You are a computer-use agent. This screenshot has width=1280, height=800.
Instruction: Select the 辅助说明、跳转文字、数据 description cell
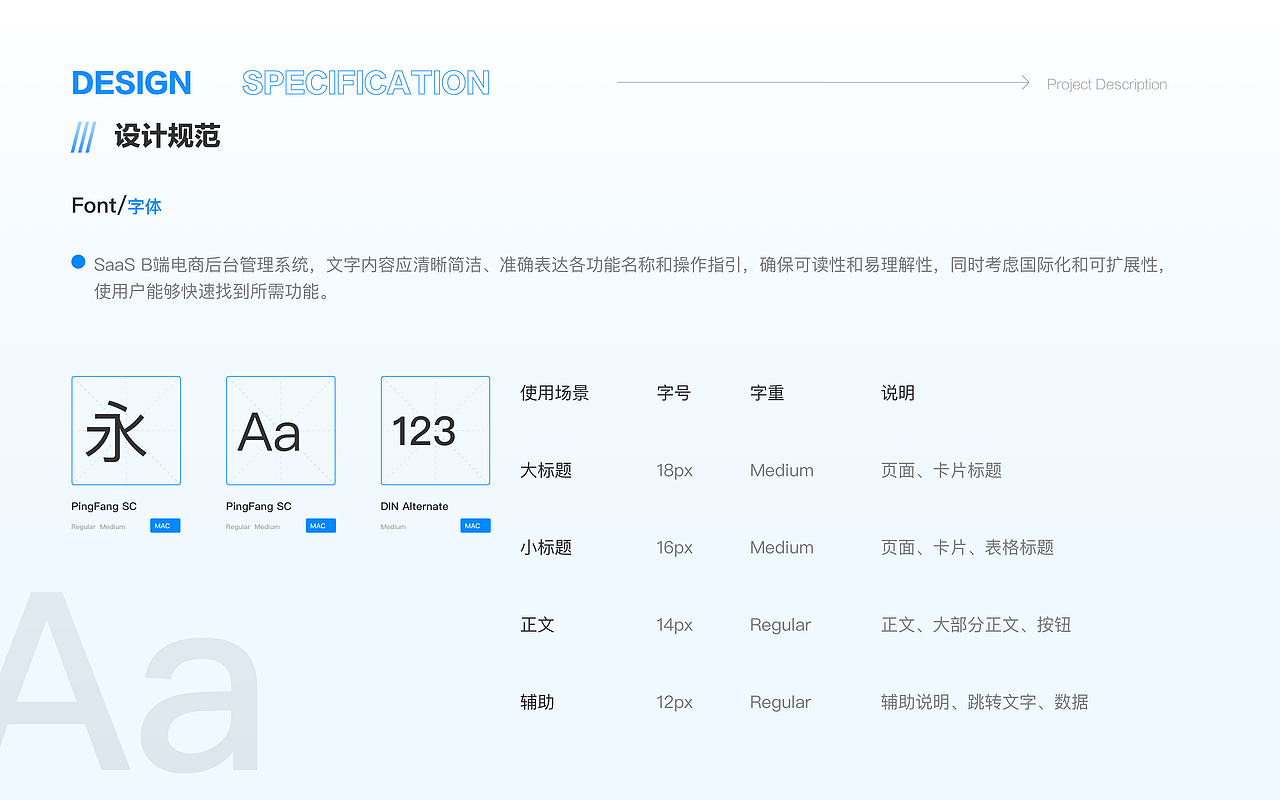pos(985,702)
